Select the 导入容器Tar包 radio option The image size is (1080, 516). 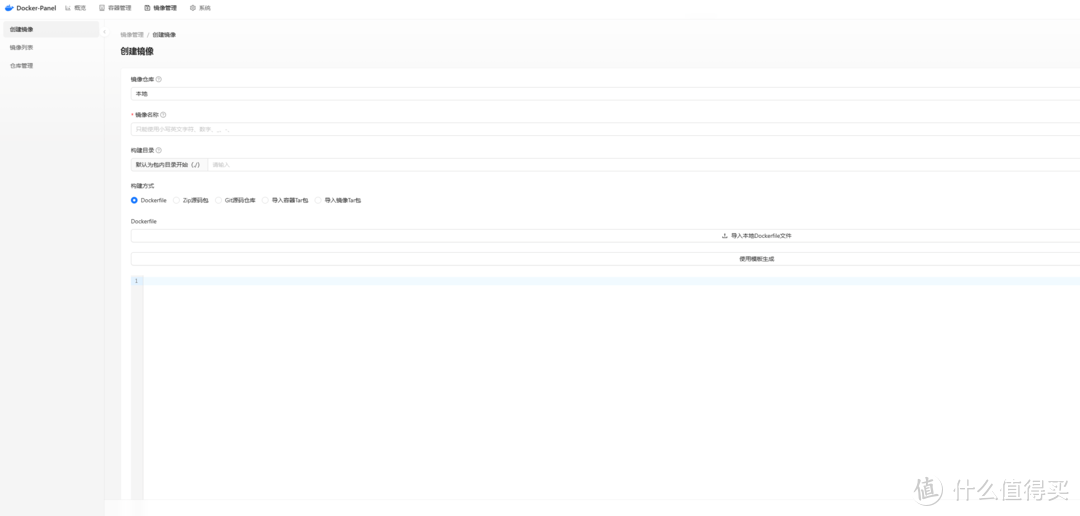tap(266, 200)
